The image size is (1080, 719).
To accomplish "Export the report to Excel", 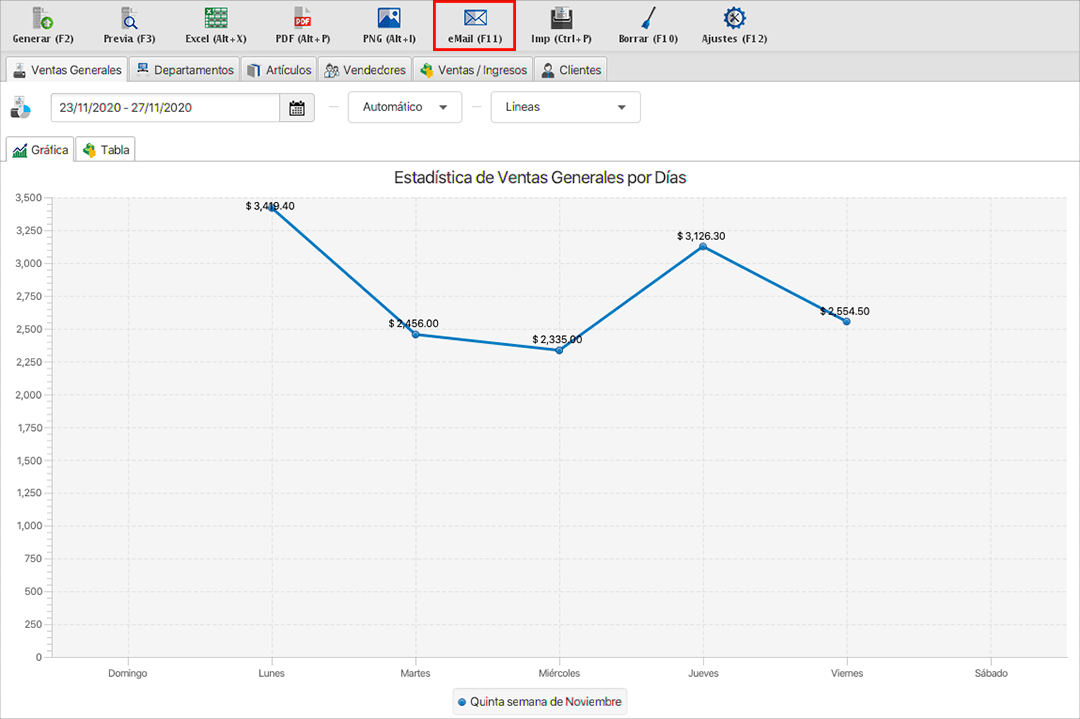I will [x=215, y=18].
